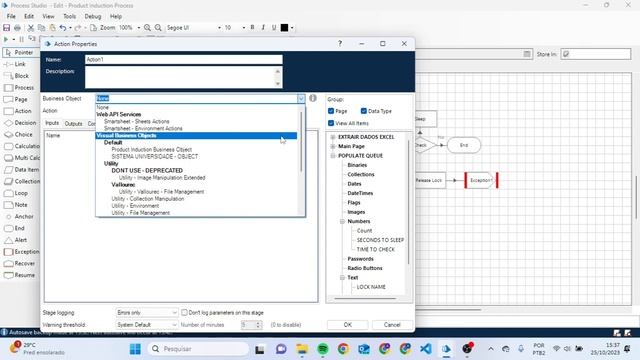Viewport: 640px width, 360px height.
Task: Switch to the Outputs tab
Action: point(73,123)
